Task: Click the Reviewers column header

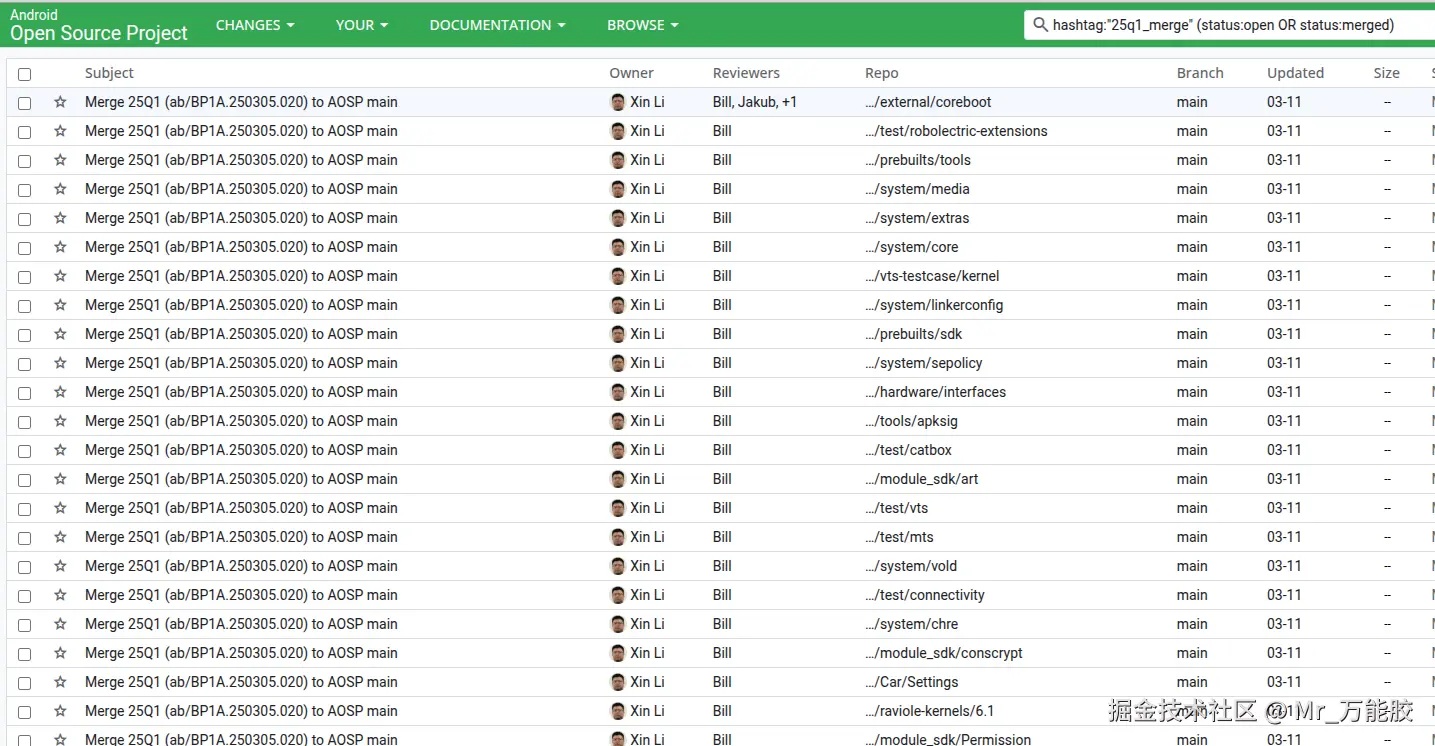Action: coord(746,73)
